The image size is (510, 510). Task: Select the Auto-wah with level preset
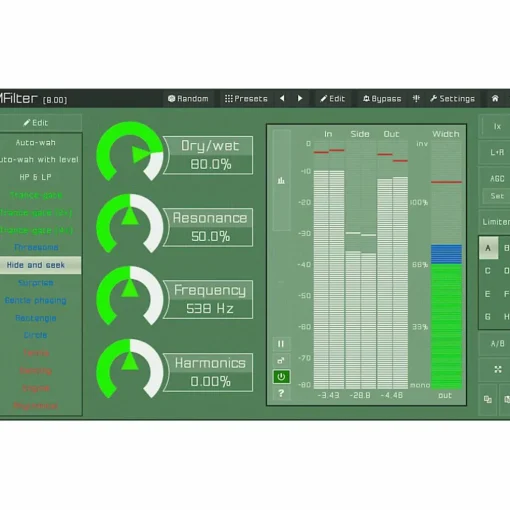(39, 160)
